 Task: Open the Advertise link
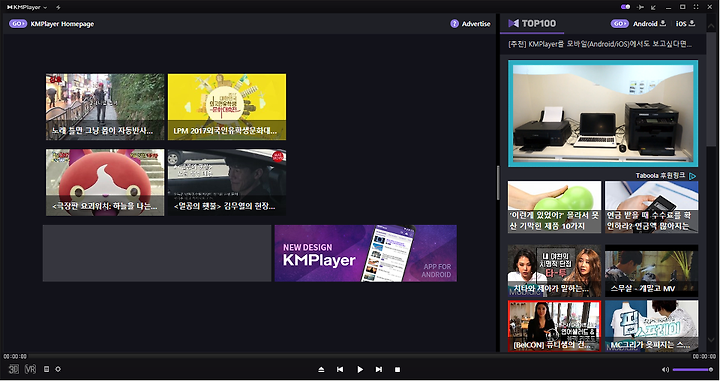[476, 24]
